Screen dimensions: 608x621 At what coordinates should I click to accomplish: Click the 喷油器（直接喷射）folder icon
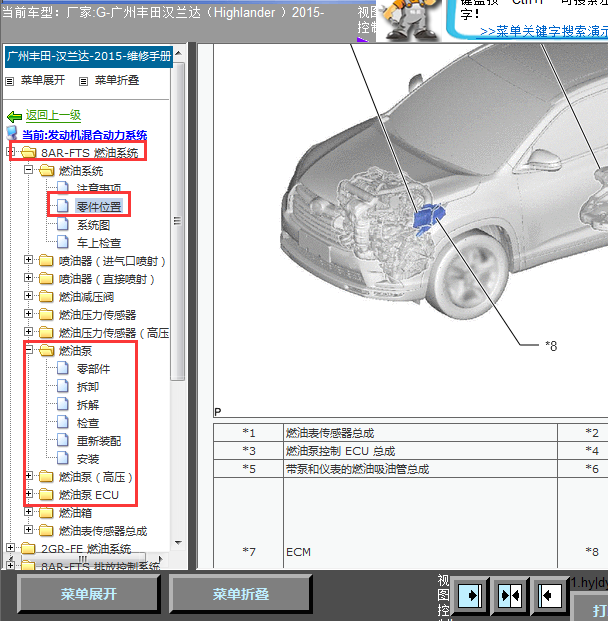[x=46, y=279]
